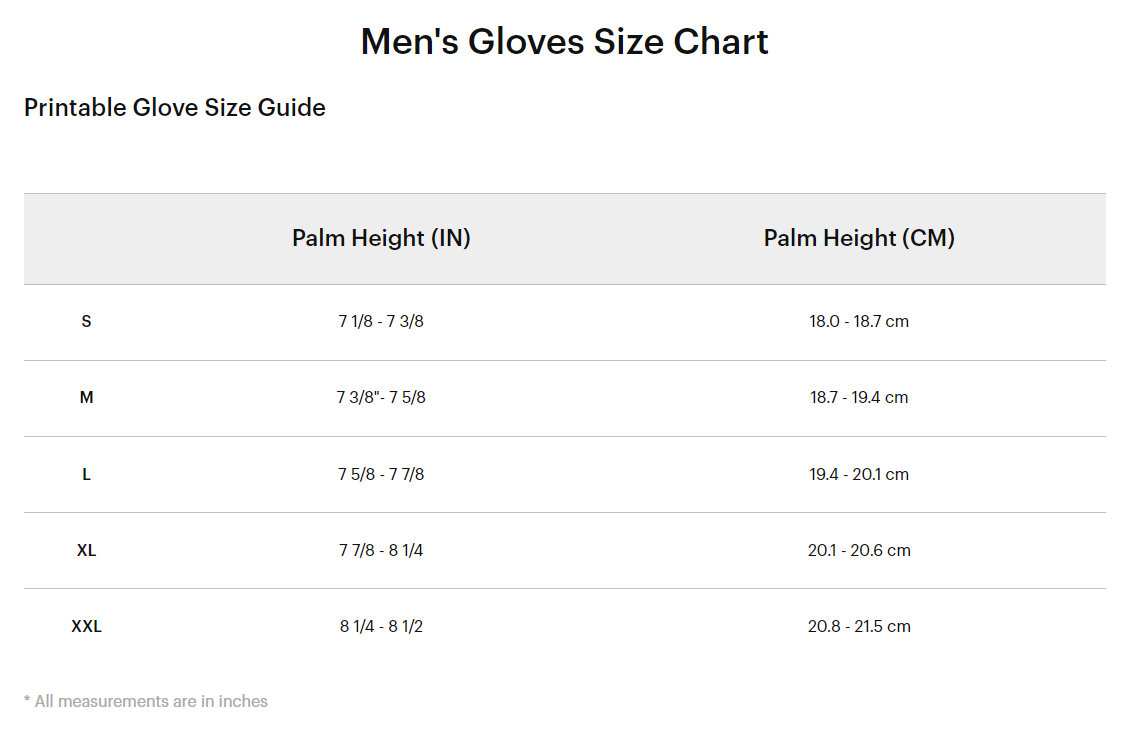Click the 20.1 - 20.6 cm value
Viewport: 1131px width, 741px height.
coord(859,551)
